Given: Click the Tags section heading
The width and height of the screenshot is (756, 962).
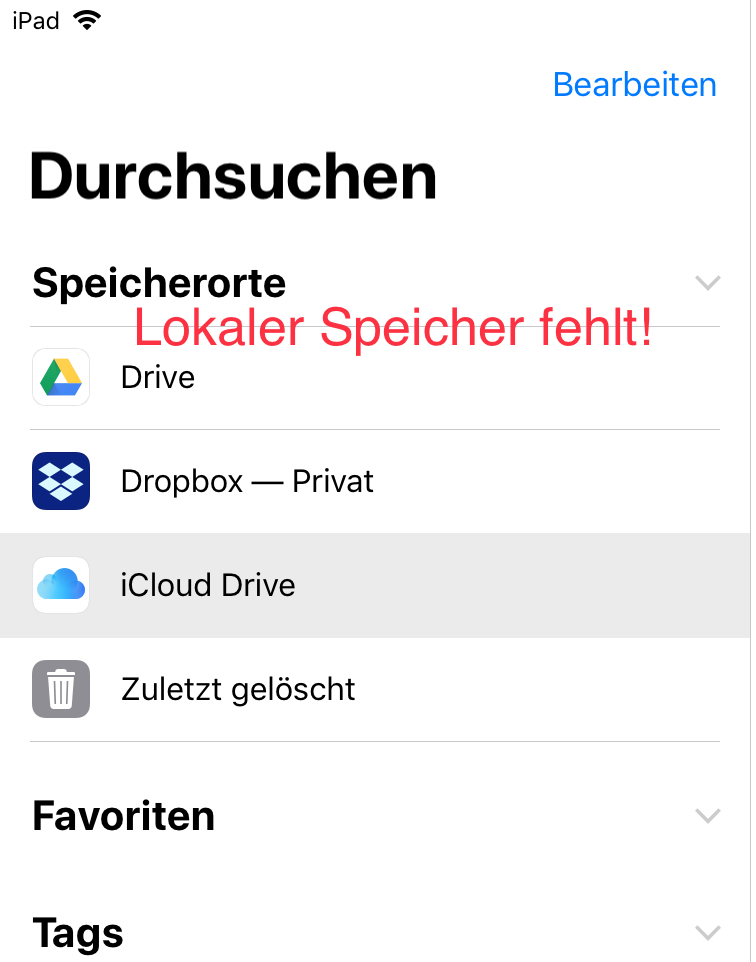Looking at the screenshot, I should click(78, 933).
